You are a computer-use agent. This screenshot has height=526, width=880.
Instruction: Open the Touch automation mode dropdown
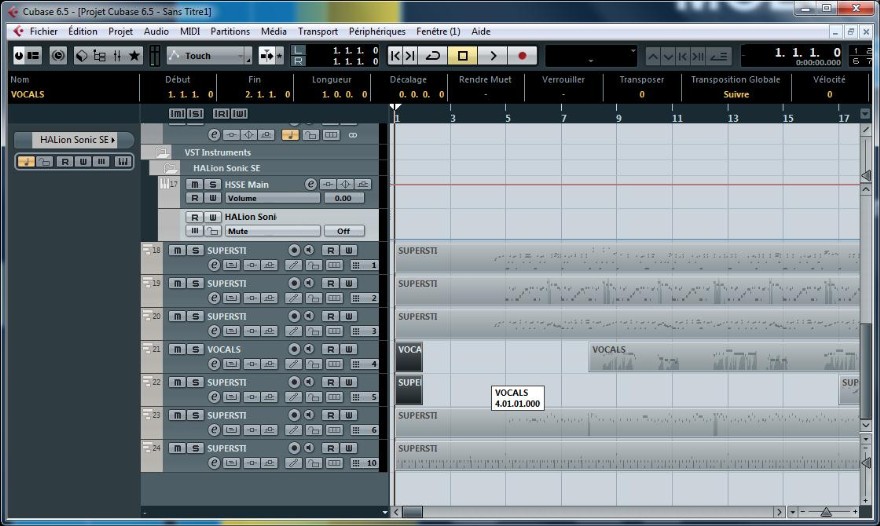click(x=209, y=56)
